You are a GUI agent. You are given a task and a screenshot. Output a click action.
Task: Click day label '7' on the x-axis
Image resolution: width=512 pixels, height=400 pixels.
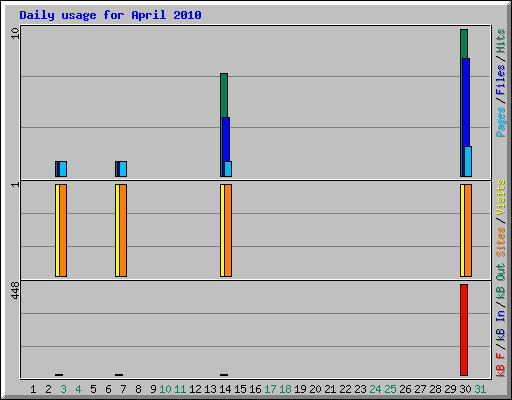pyautogui.click(x=123, y=389)
